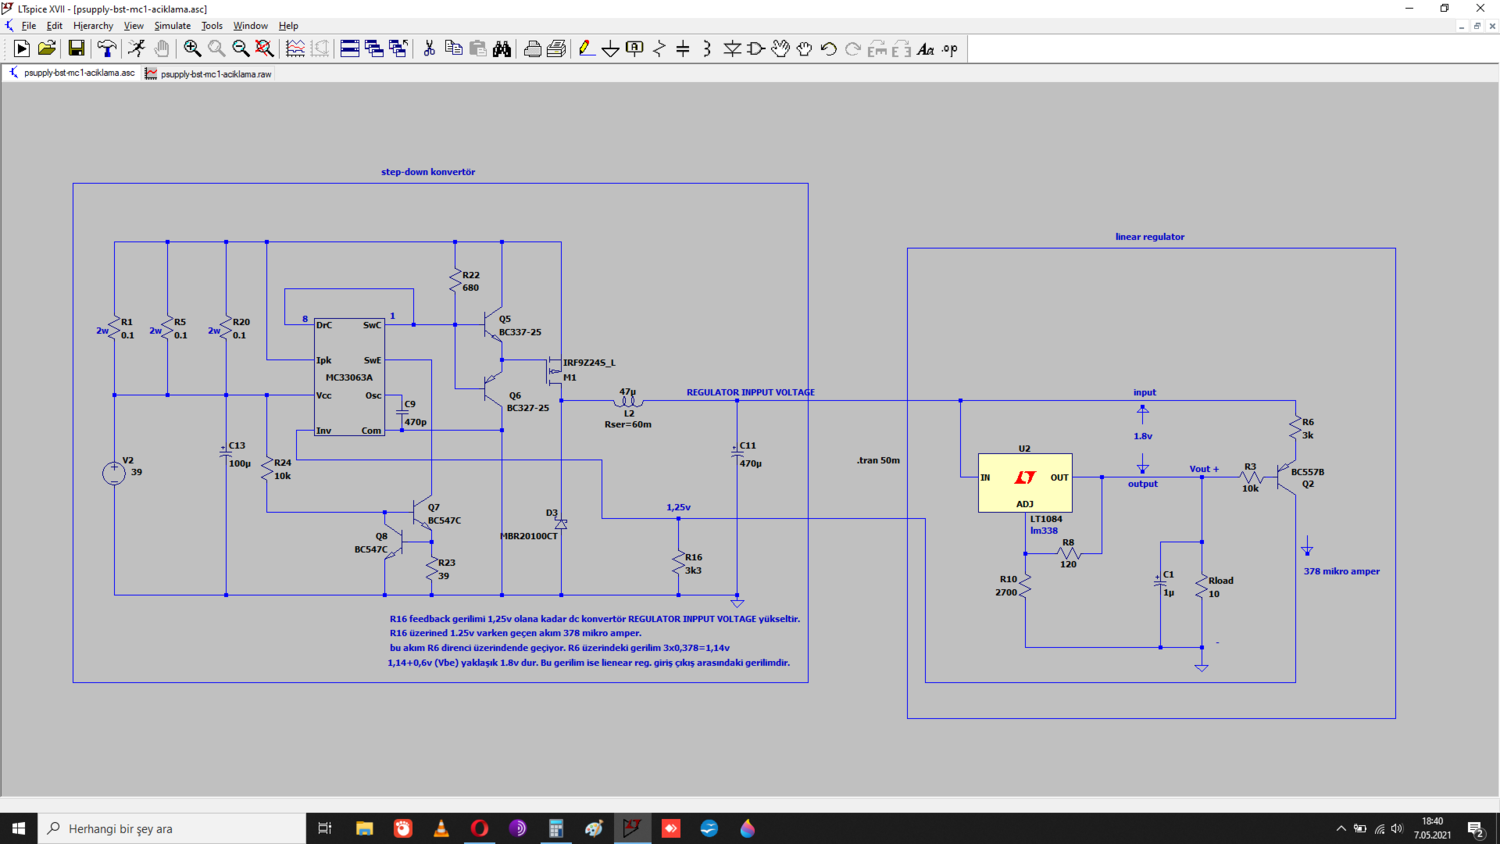Place a Ground symbol
Viewport: 1500px width, 844px height.
tap(610, 49)
